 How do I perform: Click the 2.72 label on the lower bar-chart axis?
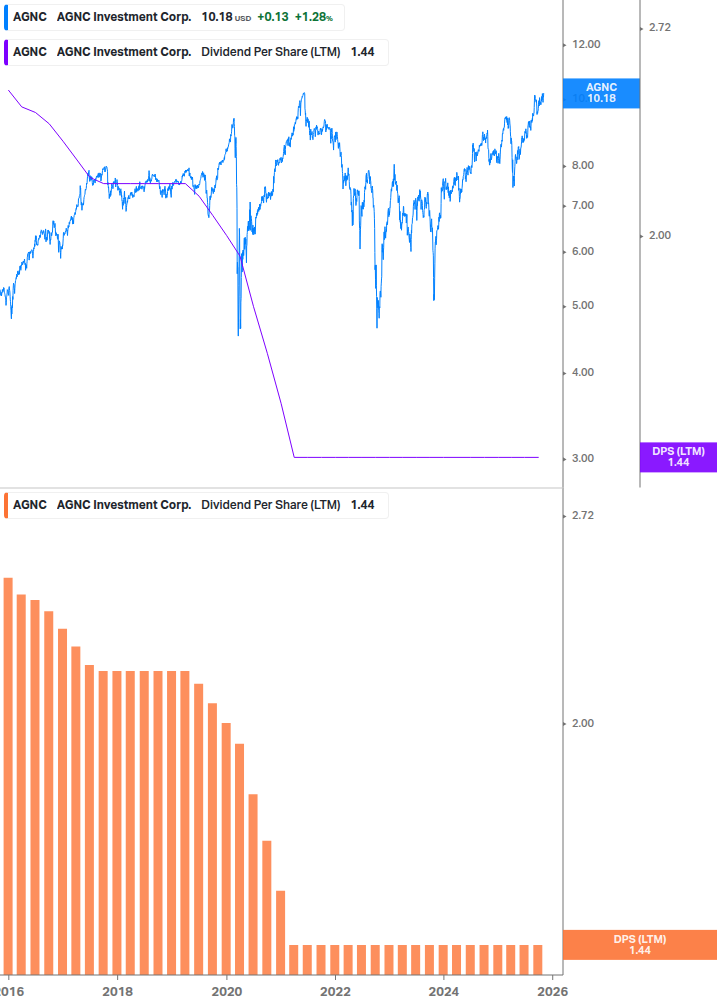point(583,515)
